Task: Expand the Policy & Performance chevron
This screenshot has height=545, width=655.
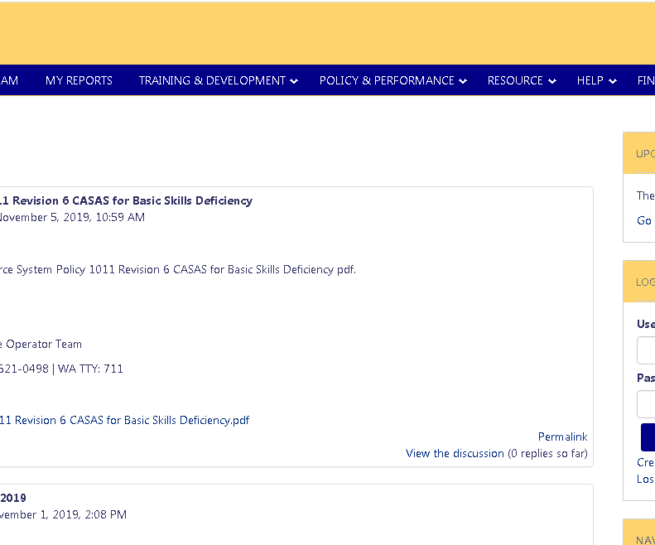Action: [463, 80]
